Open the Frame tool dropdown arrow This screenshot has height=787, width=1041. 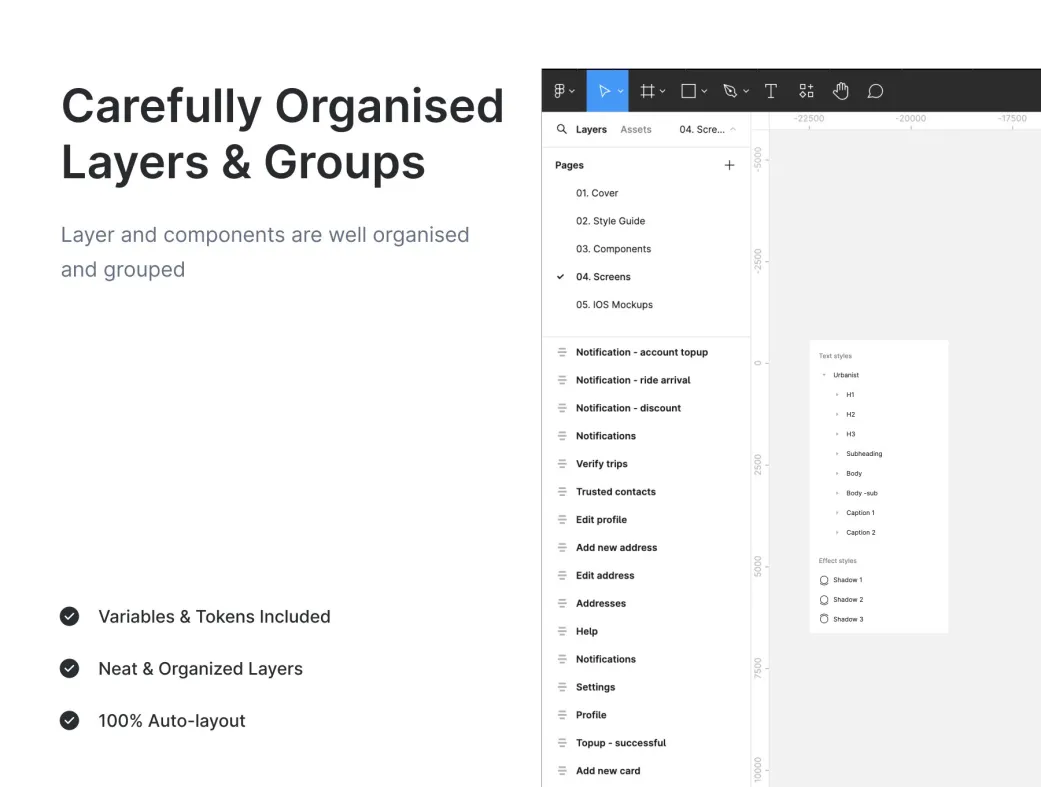pyautogui.click(x=662, y=91)
